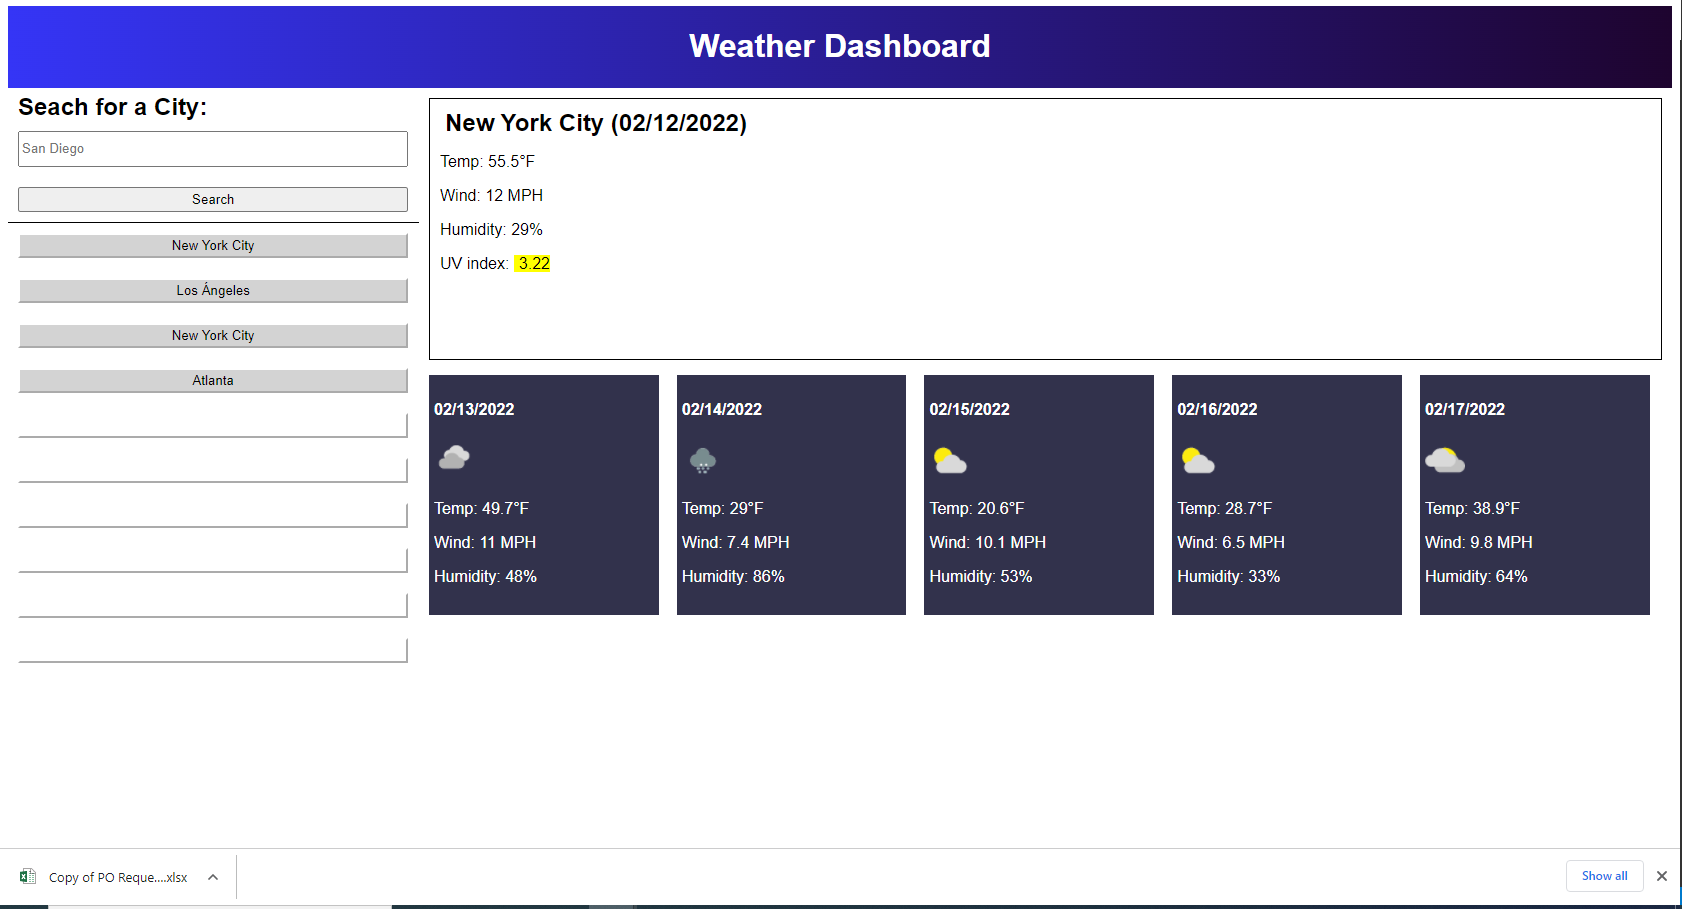
Task: Click the city search input field
Action: pos(213,149)
